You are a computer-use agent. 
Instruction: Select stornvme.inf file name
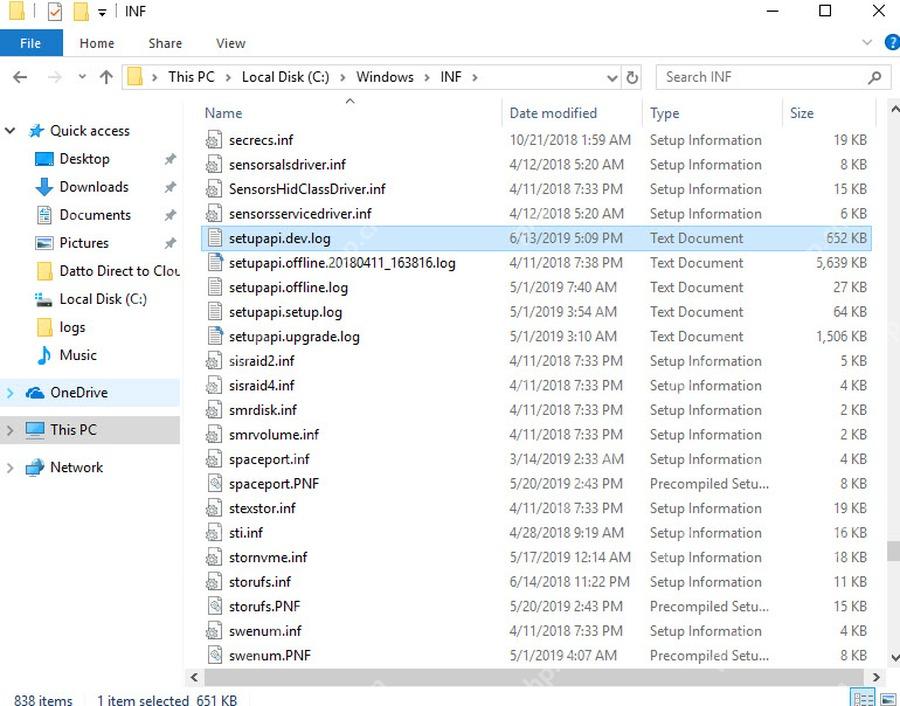tap(268, 557)
